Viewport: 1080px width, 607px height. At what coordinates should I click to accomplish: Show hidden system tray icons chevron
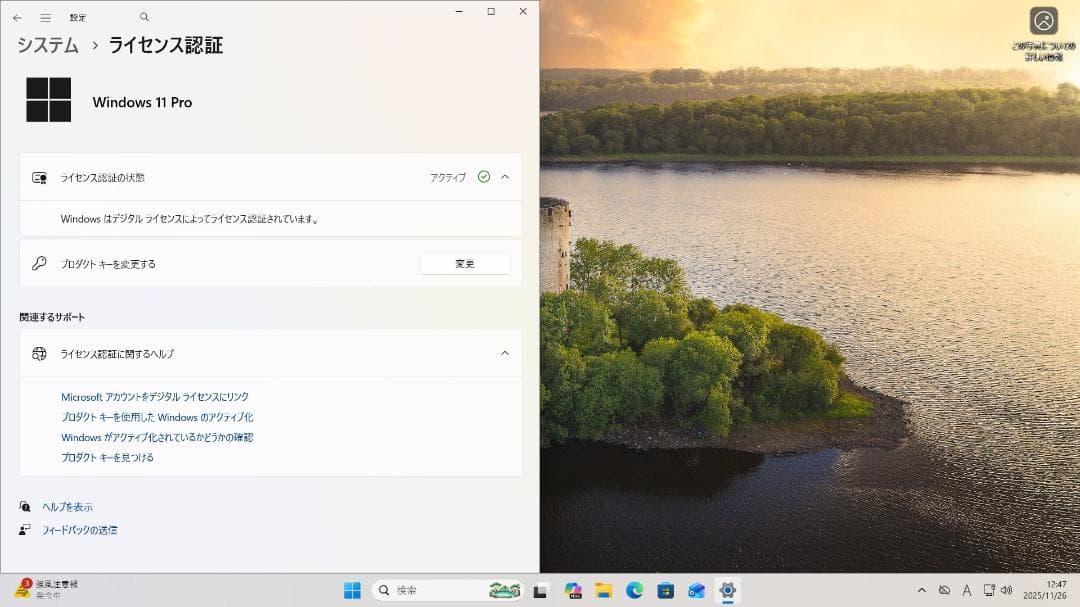(x=921, y=590)
